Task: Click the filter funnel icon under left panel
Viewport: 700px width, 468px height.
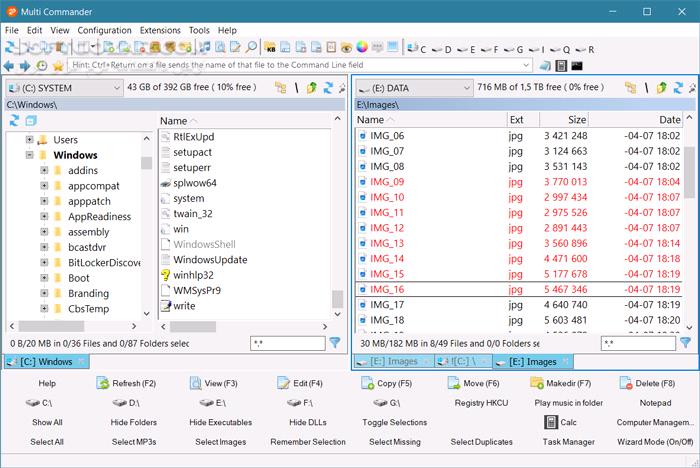Action: click(335, 343)
